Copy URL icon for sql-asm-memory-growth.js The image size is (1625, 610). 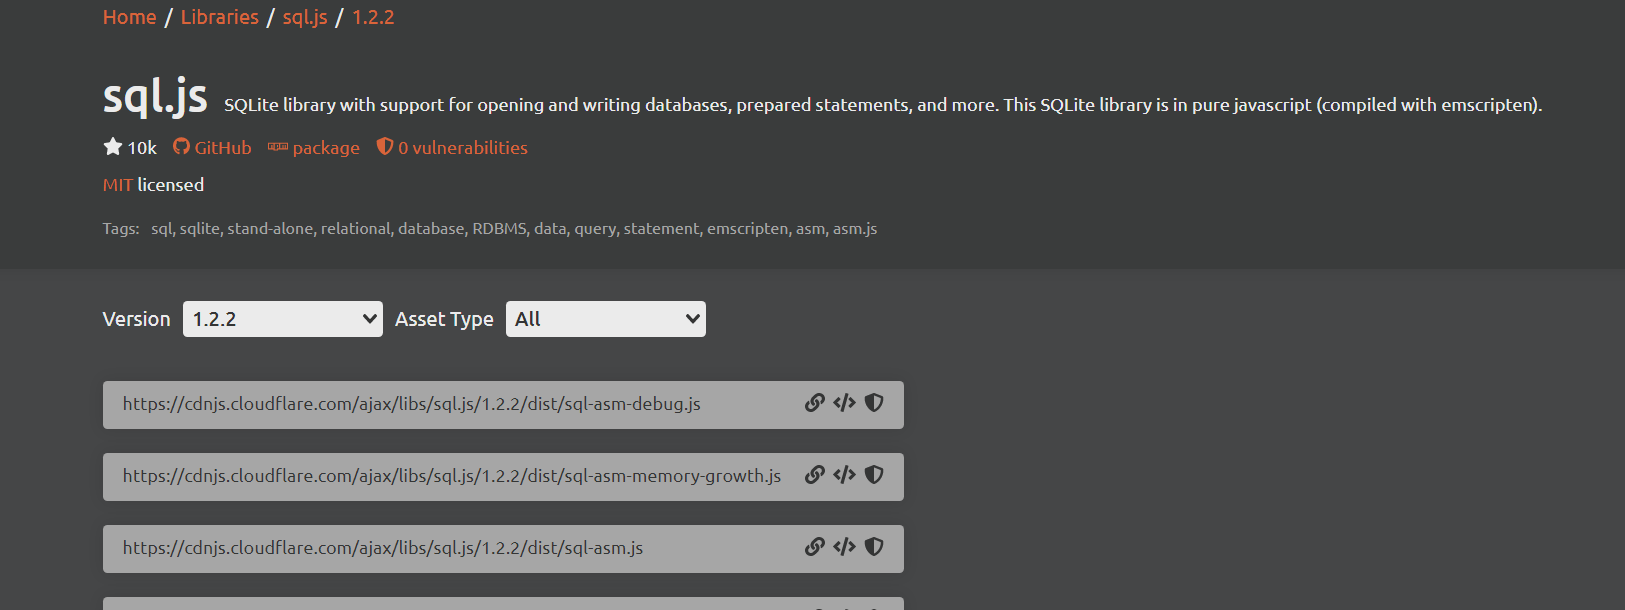coord(815,475)
